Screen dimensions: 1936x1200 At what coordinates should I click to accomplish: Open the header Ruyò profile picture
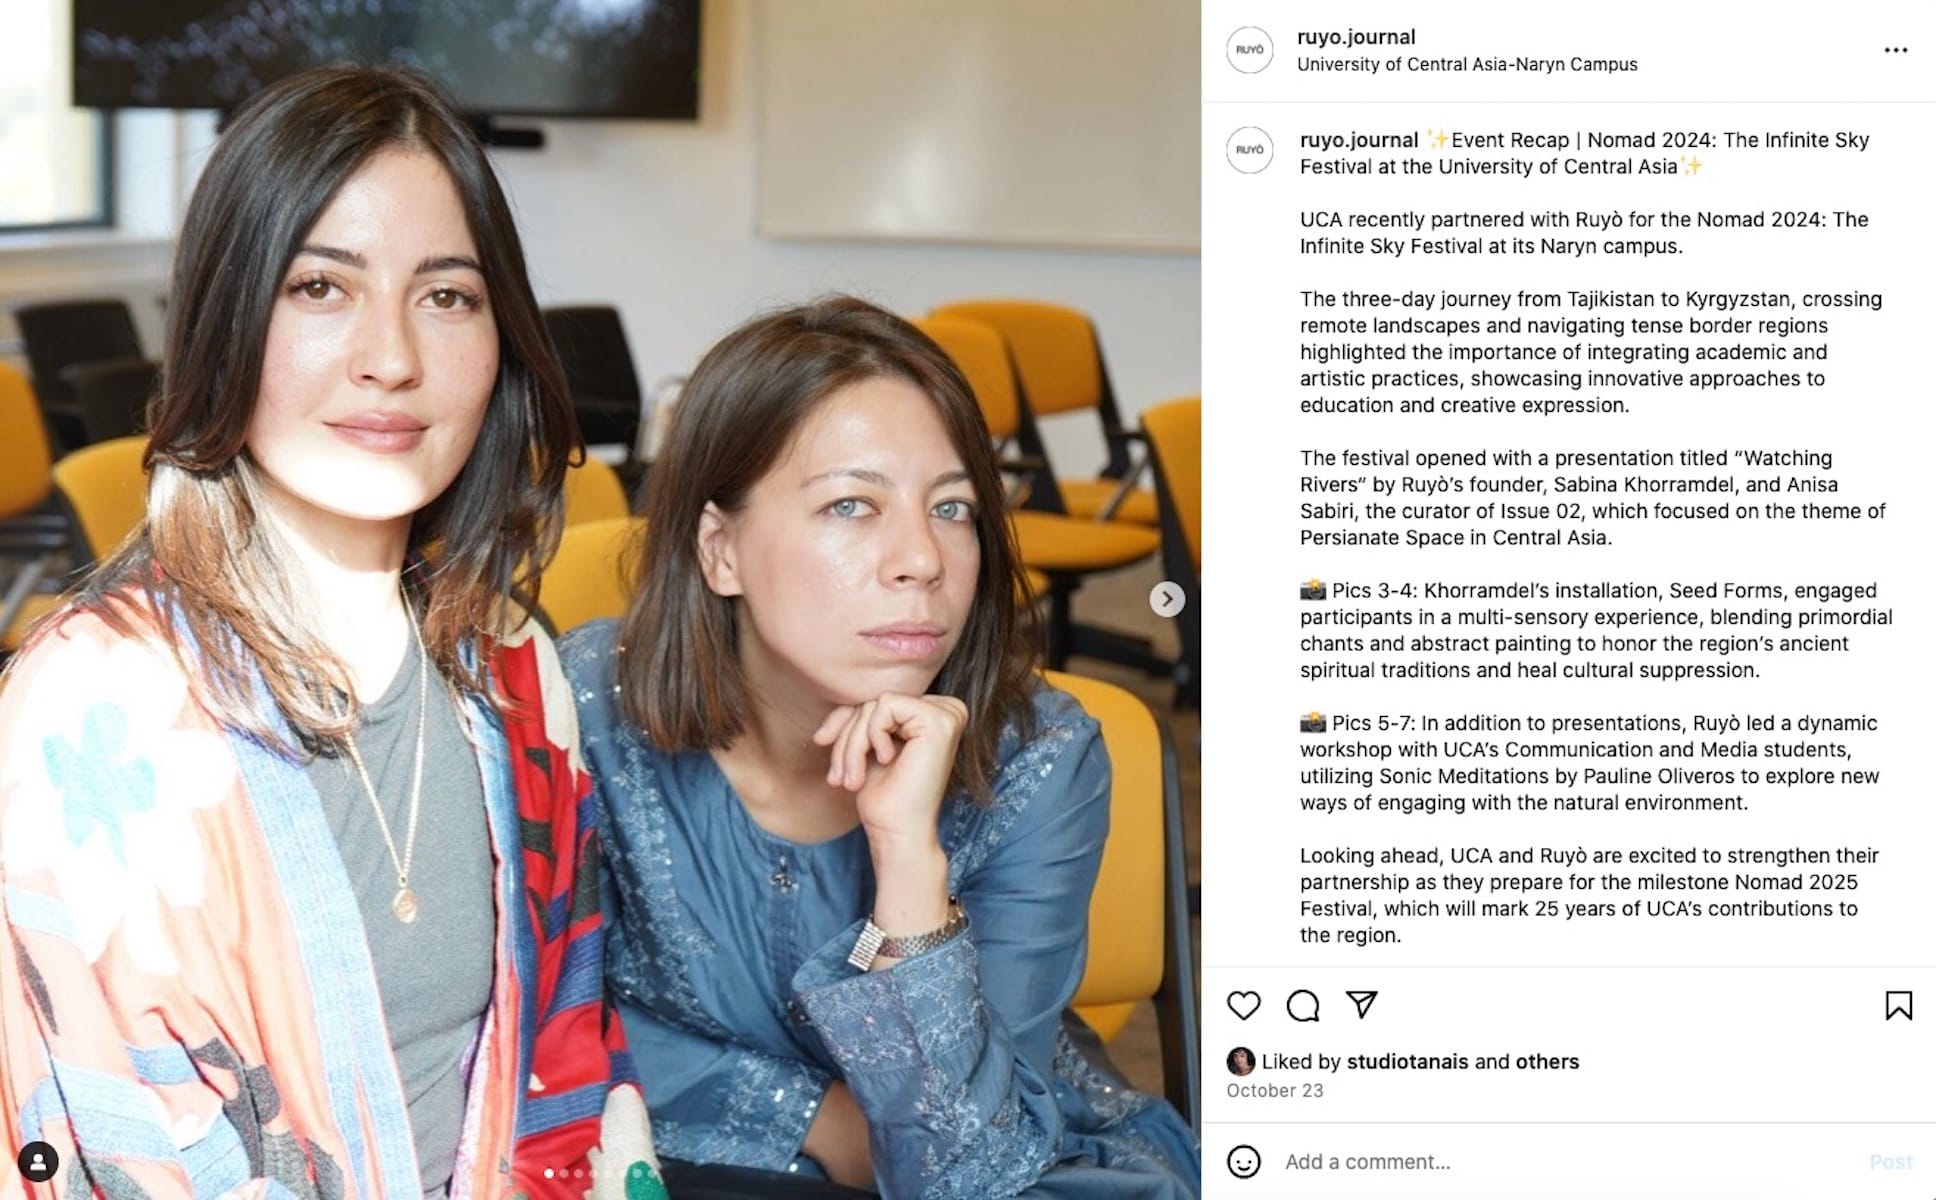tap(1250, 50)
